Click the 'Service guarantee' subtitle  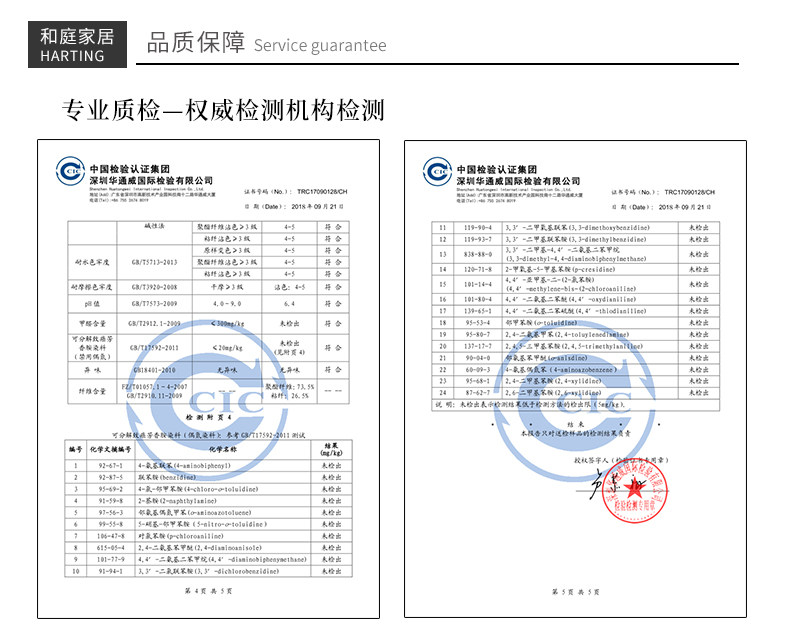(x=320, y=45)
